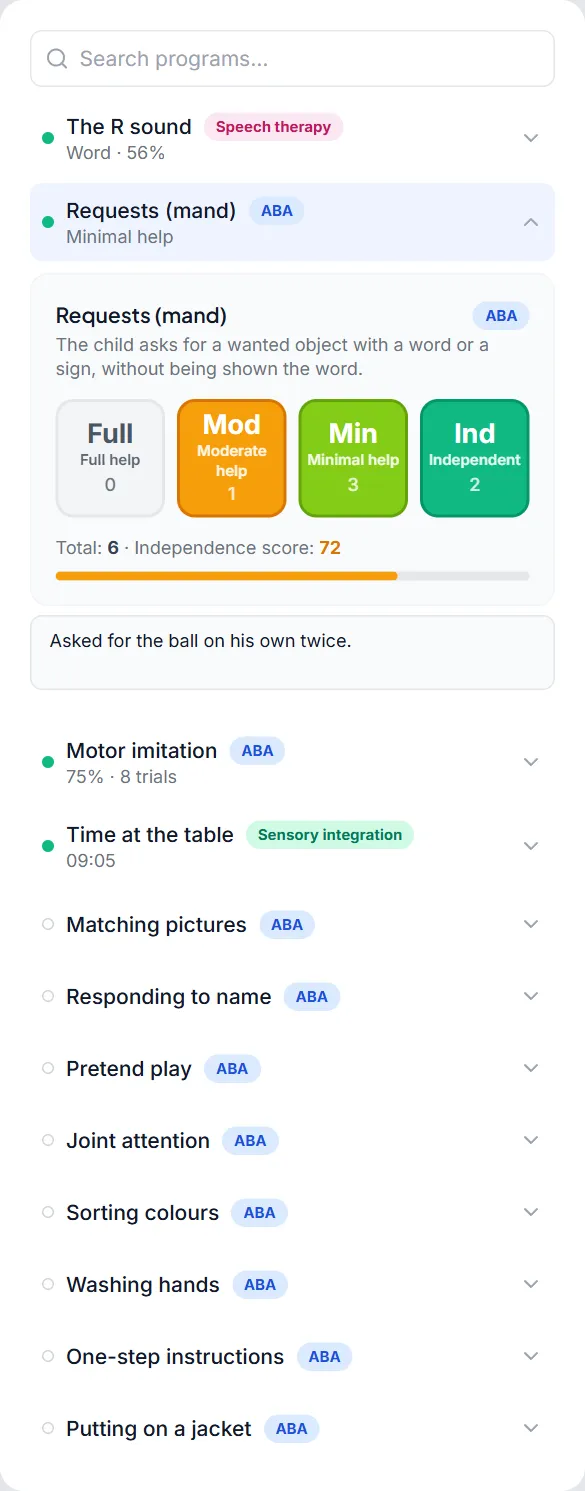
Task: Click the Sensory integration tag badge
Action: click(x=330, y=835)
